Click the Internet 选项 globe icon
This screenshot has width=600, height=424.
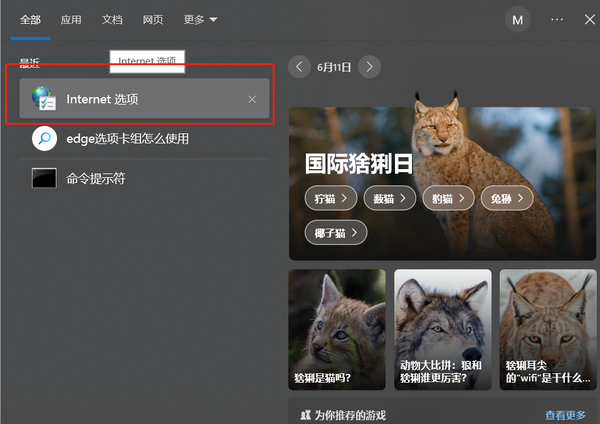click(44, 99)
